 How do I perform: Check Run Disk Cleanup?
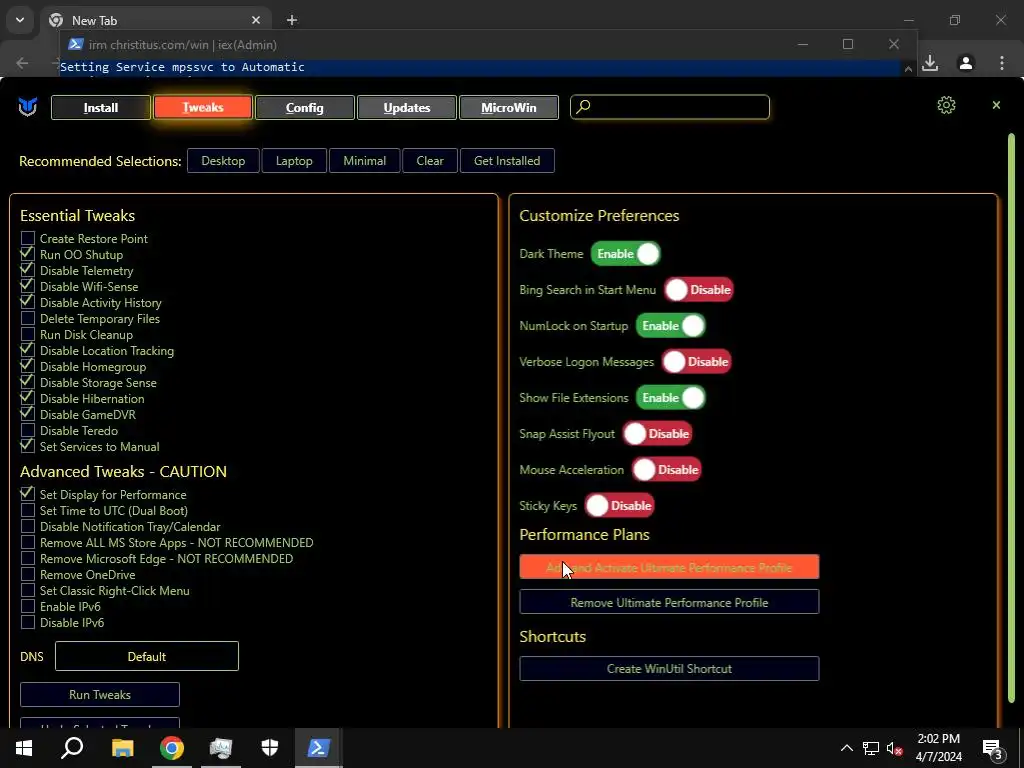click(27, 334)
